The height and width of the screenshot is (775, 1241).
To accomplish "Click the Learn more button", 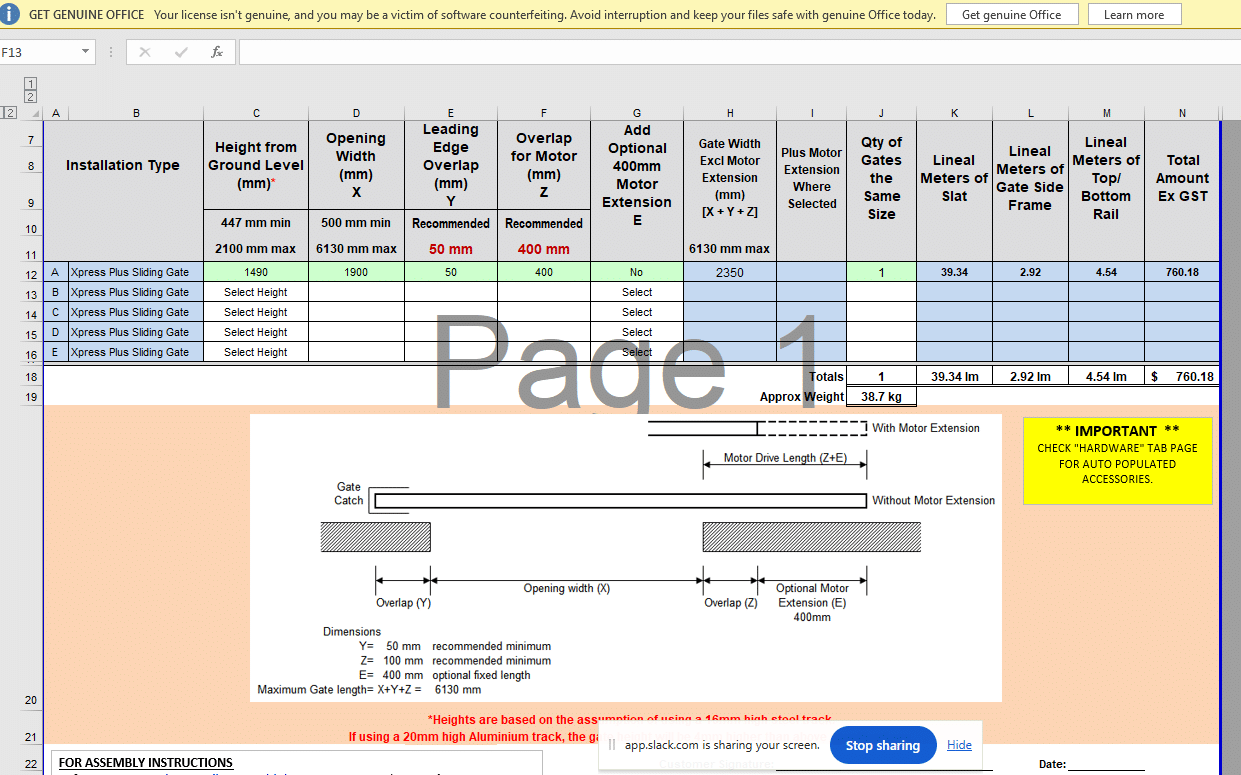I will click(1134, 15).
